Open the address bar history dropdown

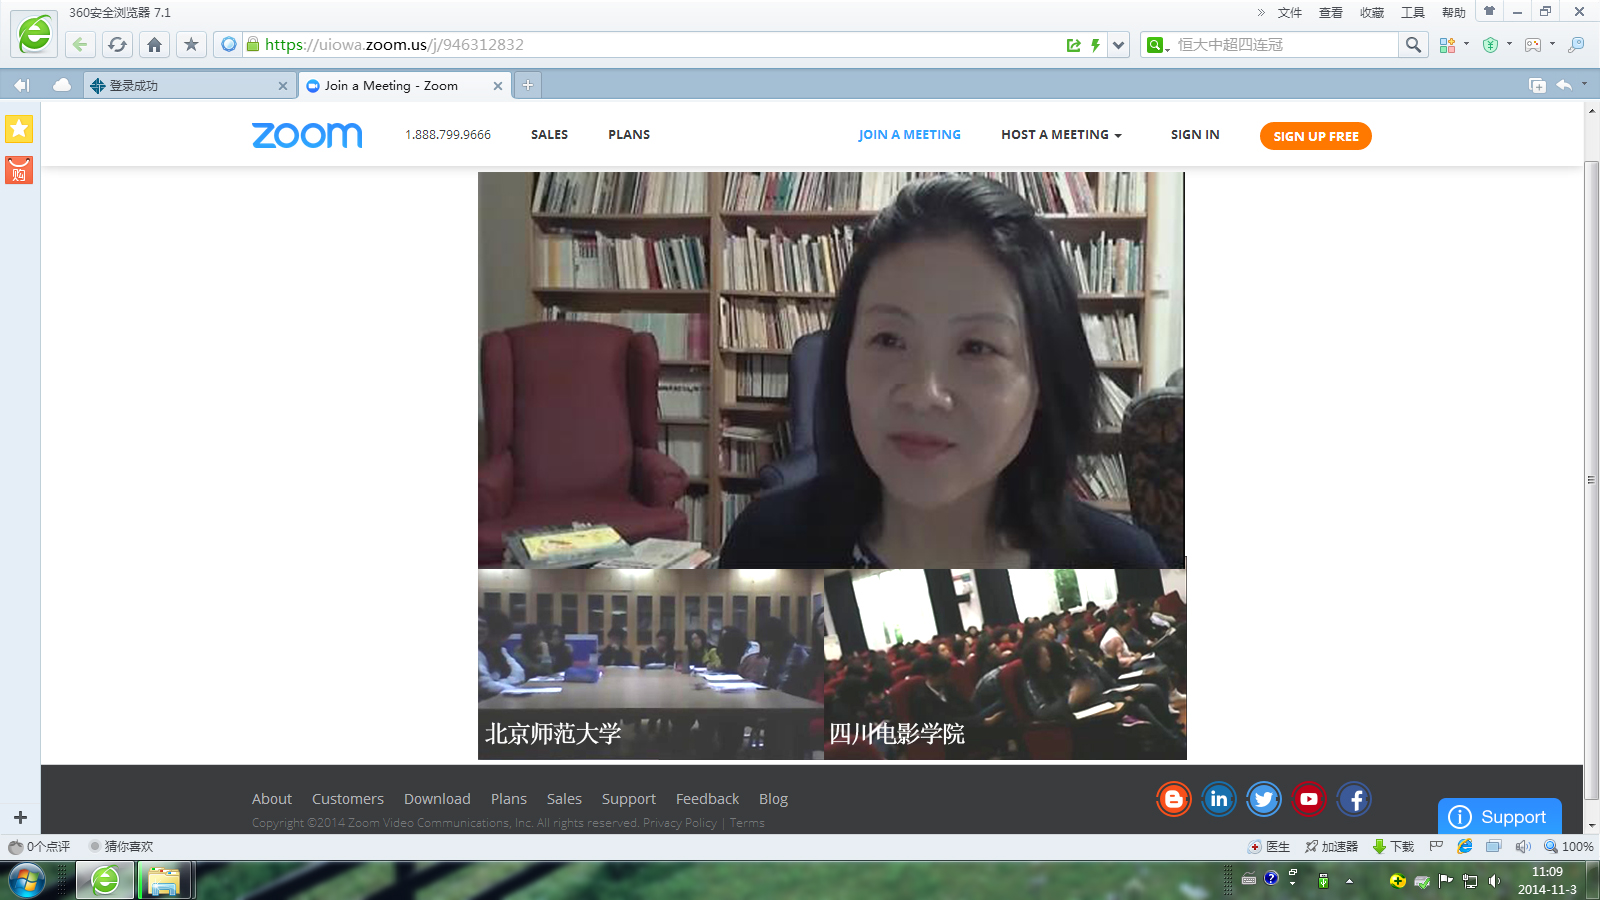coord(1119,45)
